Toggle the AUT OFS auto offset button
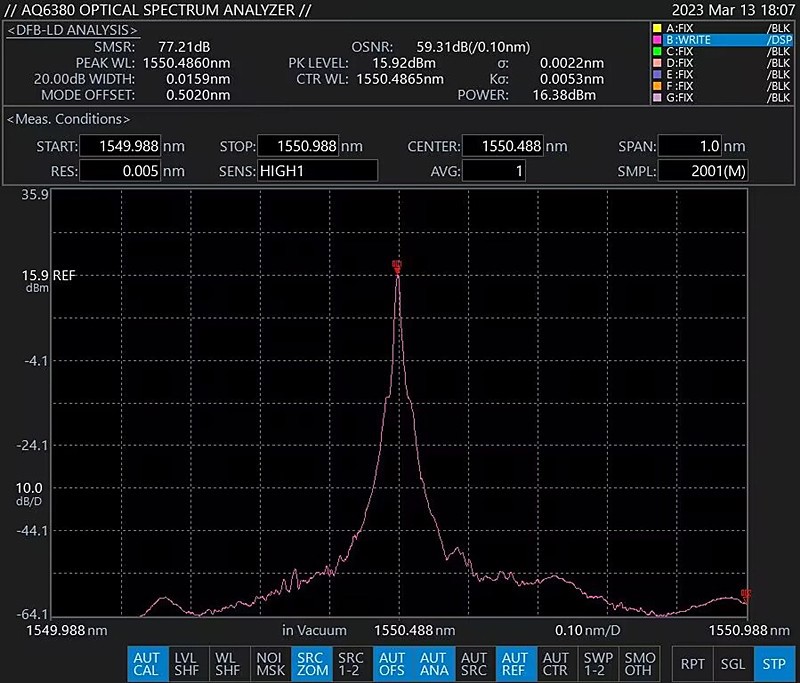800x683 pixels. point(391,663)
